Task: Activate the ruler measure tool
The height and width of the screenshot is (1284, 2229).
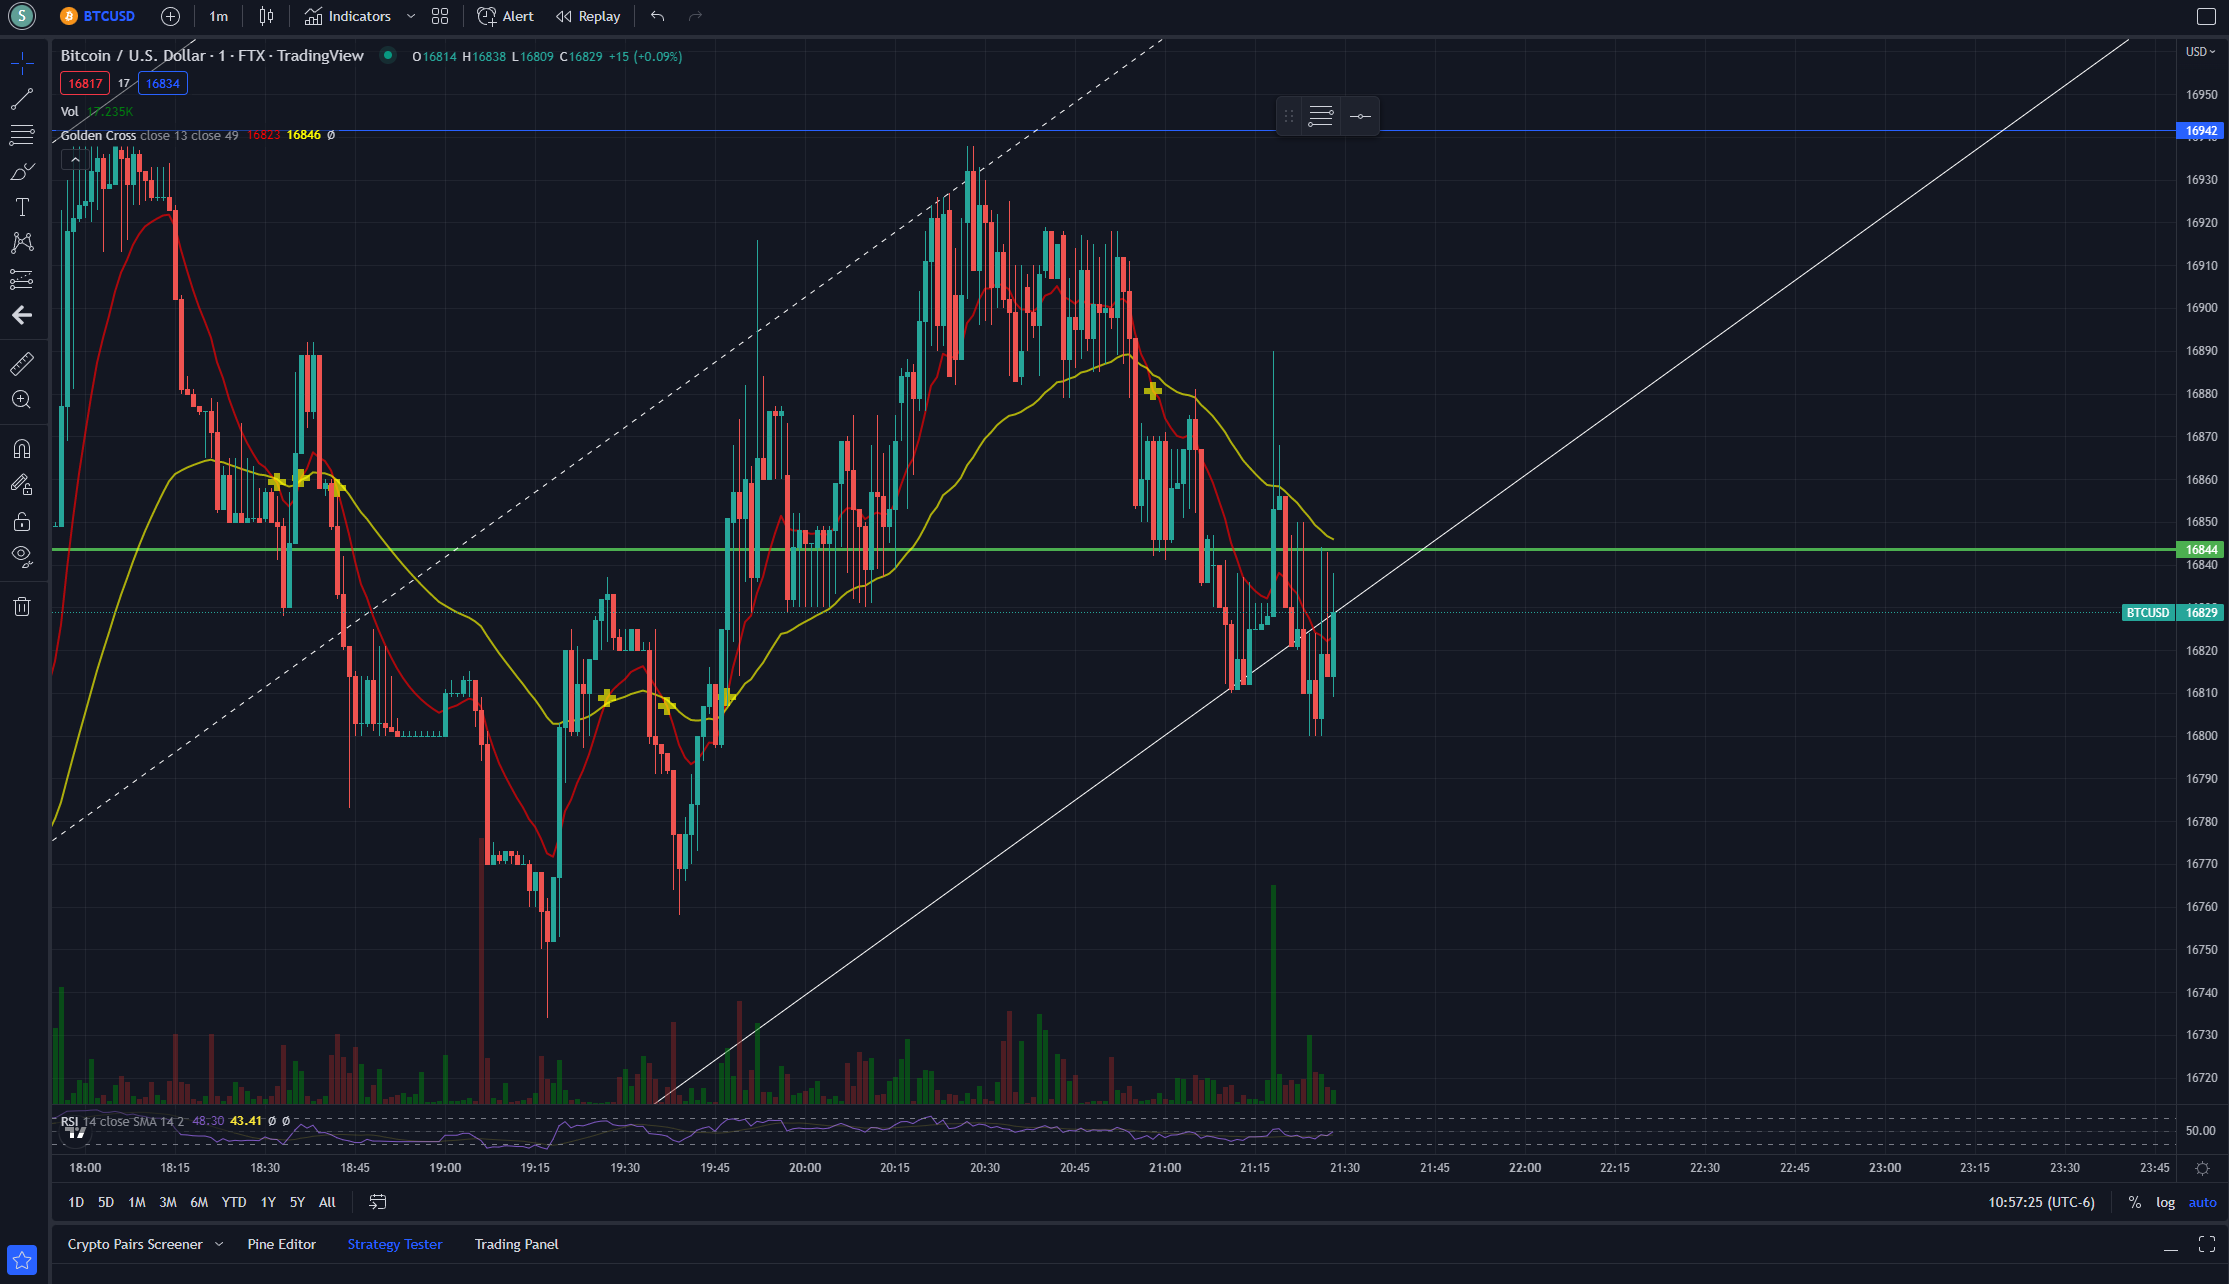Action: 22,363
